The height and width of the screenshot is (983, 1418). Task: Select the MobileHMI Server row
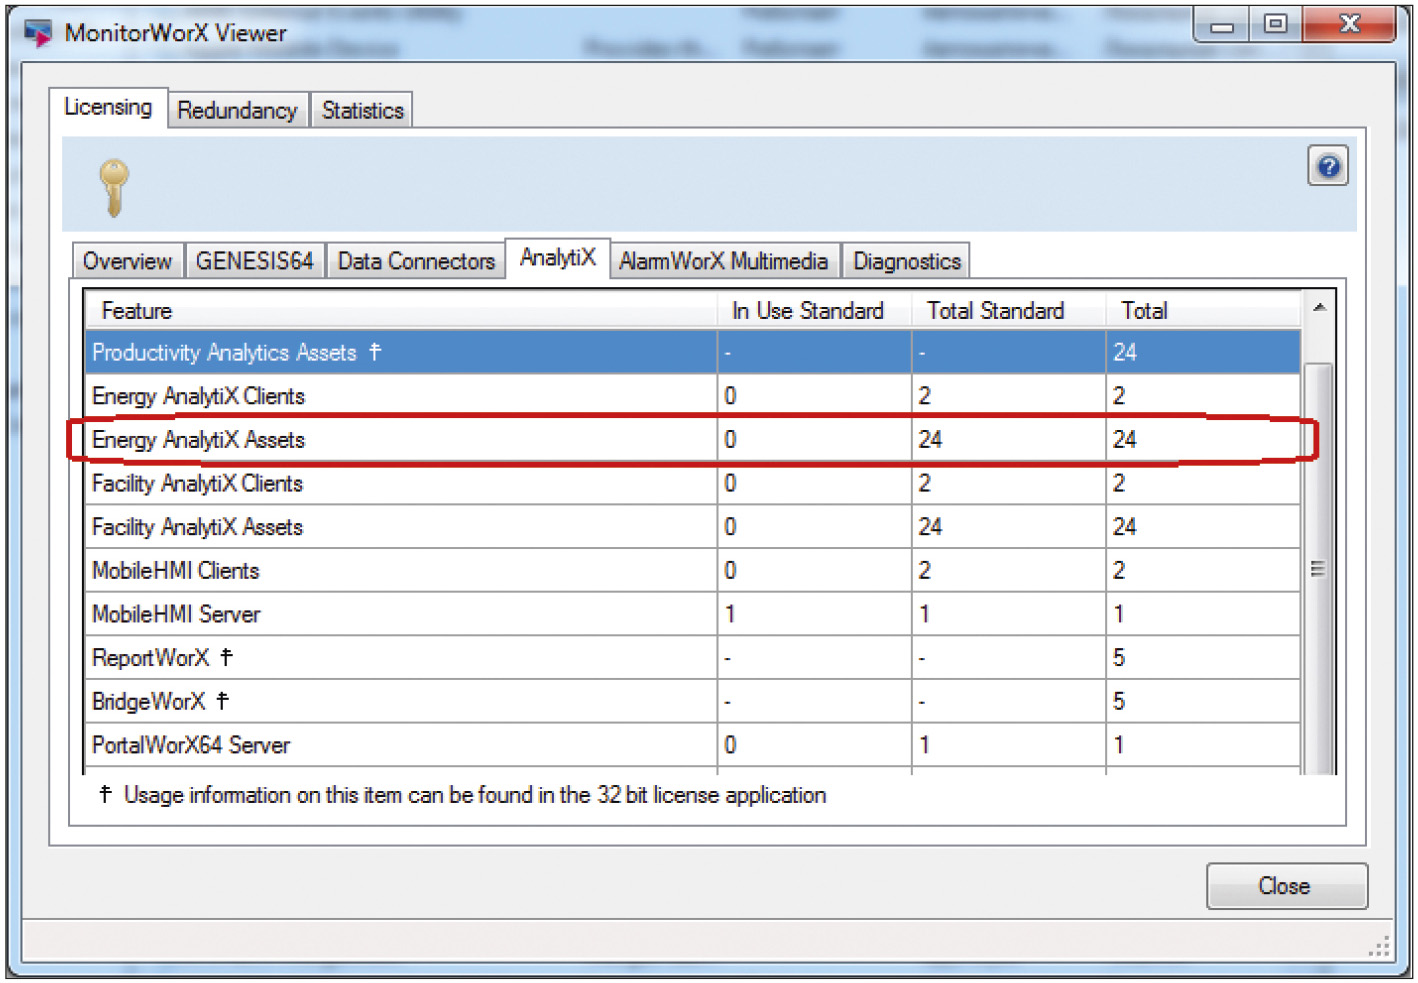693,615
